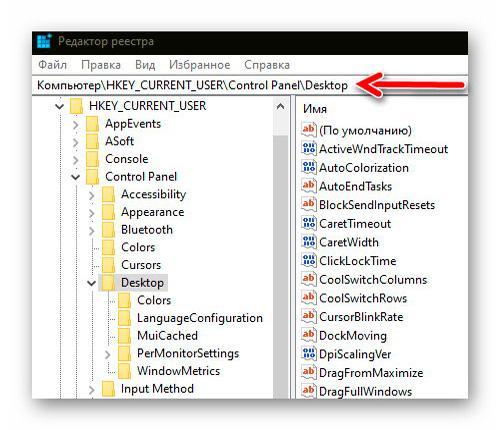Screen dimensions: 500x430
Task: Select the ActiveWndTrackTimeout binary value icon
Action: tap(309, 148)
